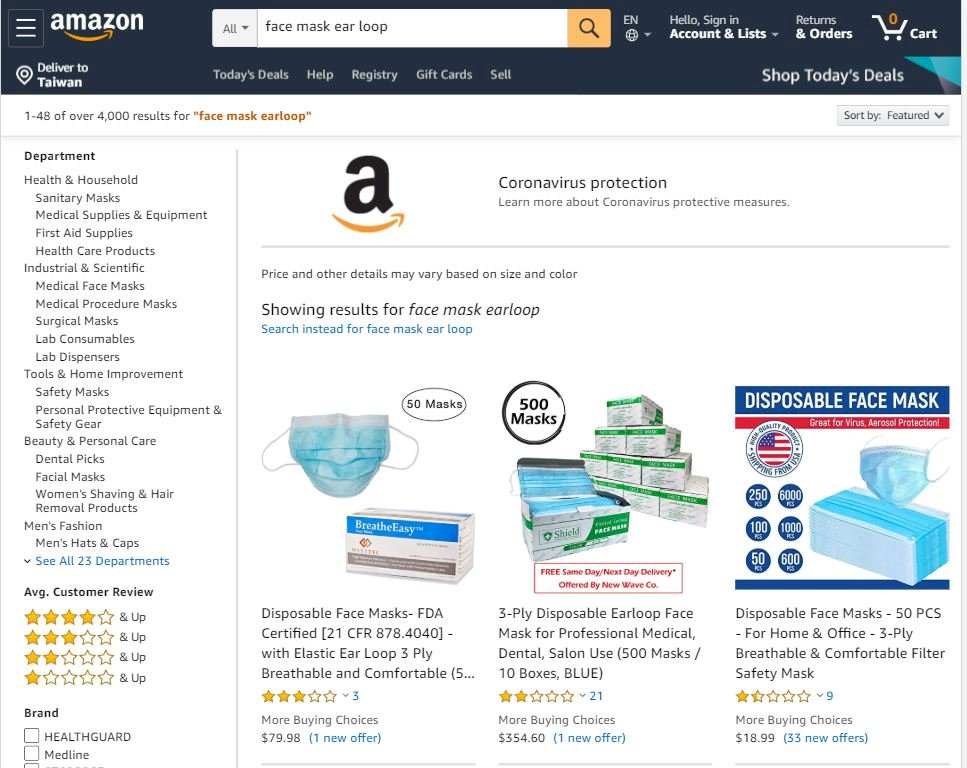The image size is (967, 768).
Task: Click the Amazon logo
Action: pos(97,26)
